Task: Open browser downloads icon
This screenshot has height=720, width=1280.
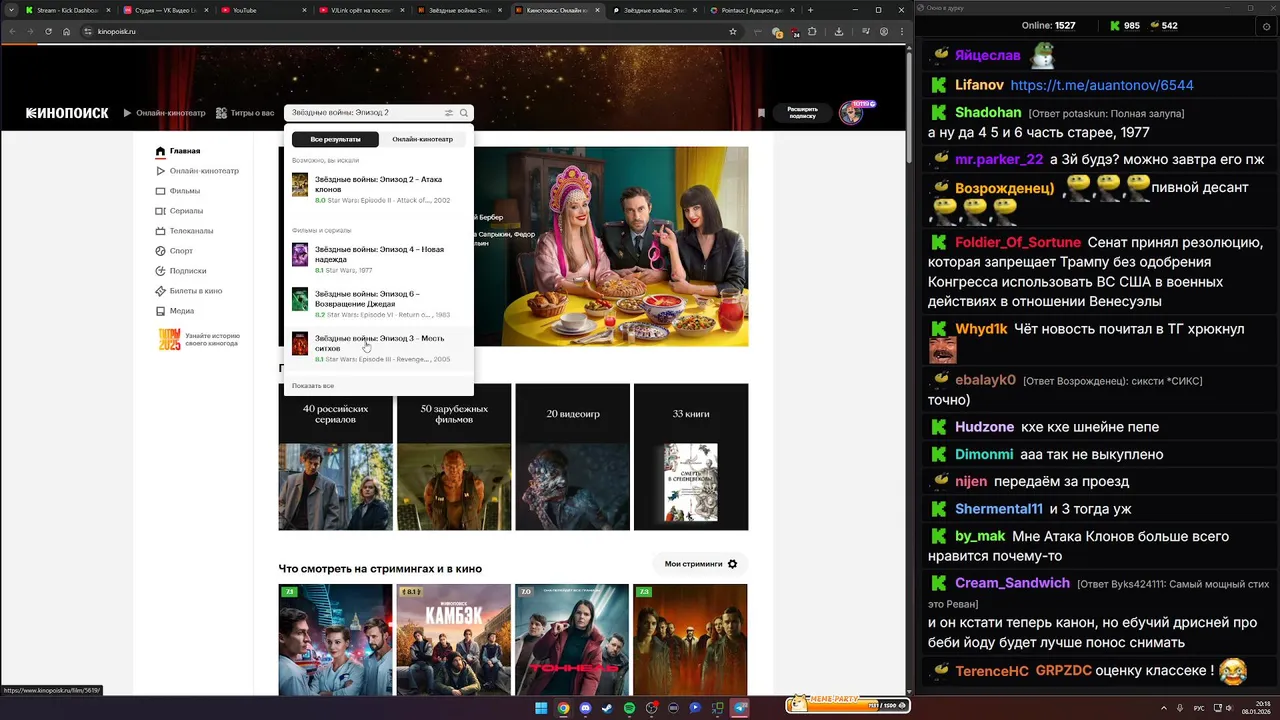Action: [x=839, y=31]
